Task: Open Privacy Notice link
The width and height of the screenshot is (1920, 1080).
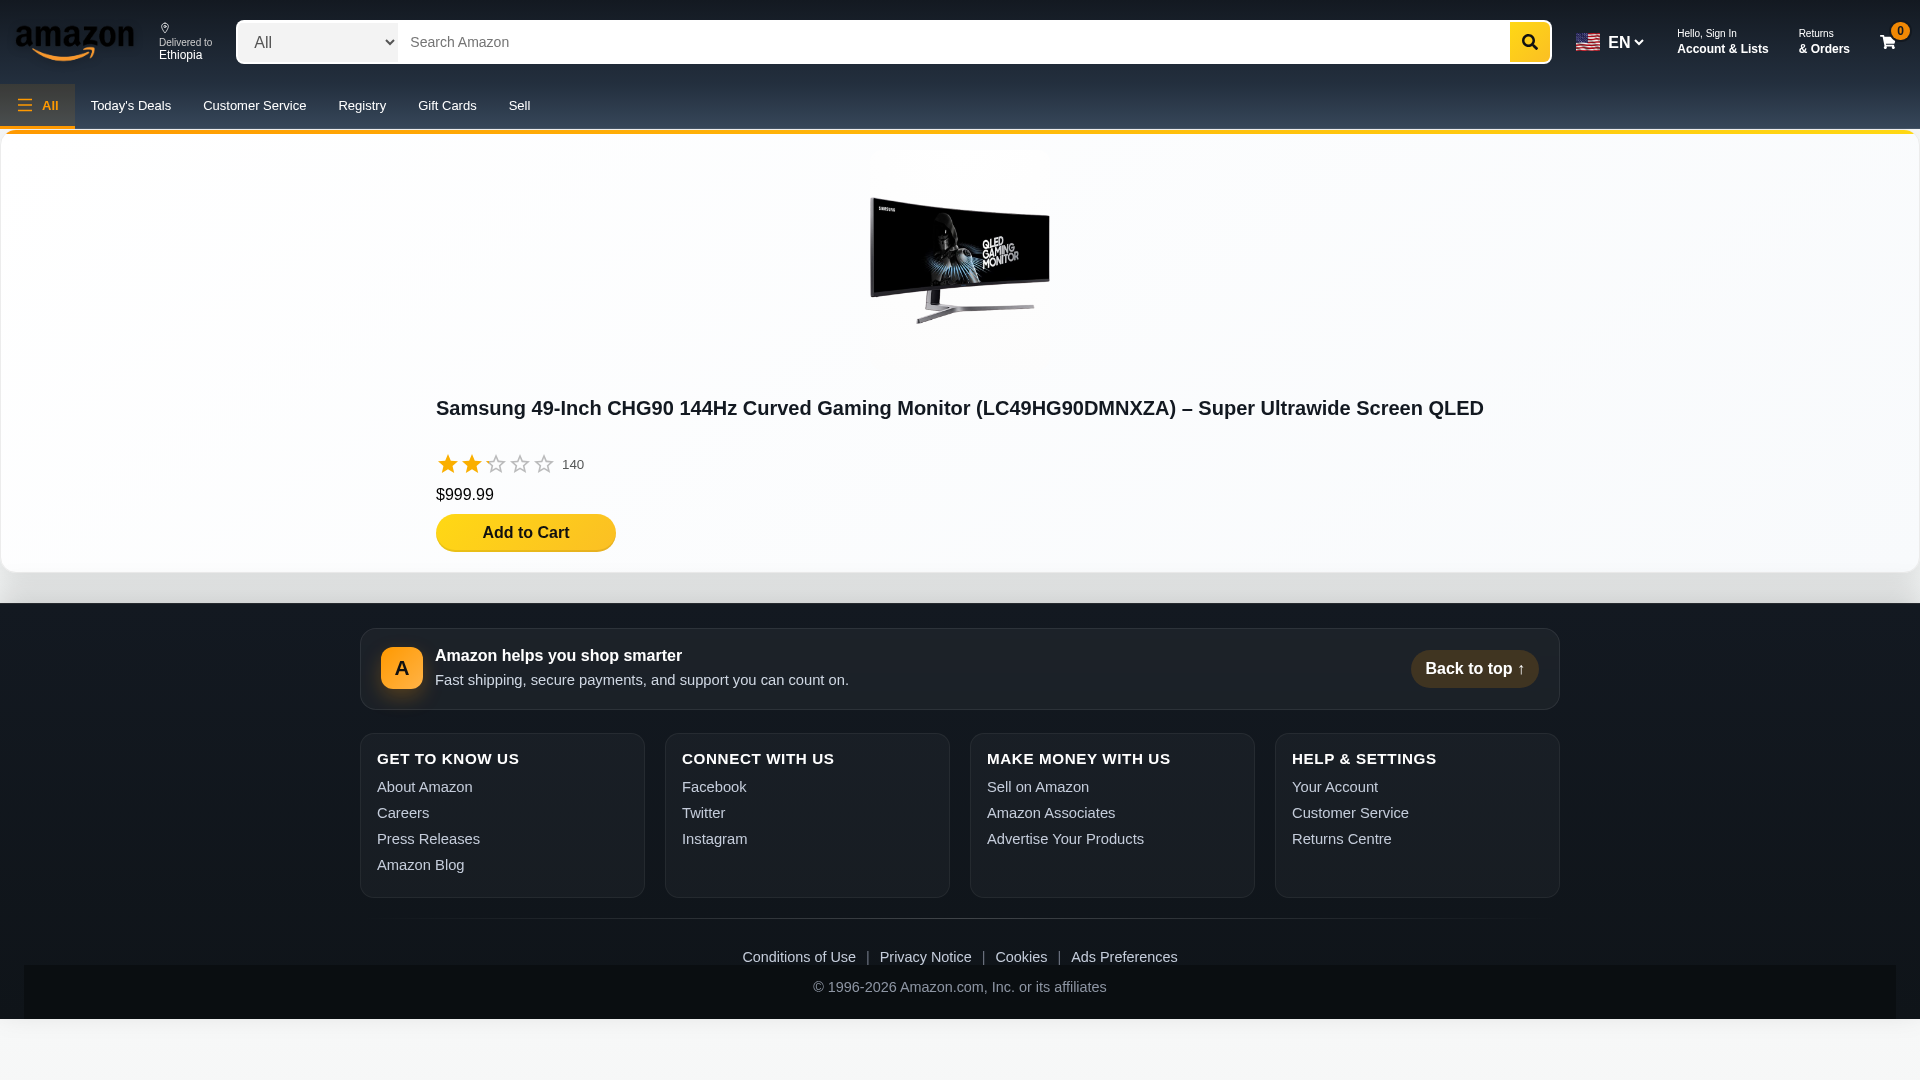Action: coord(926,957)
